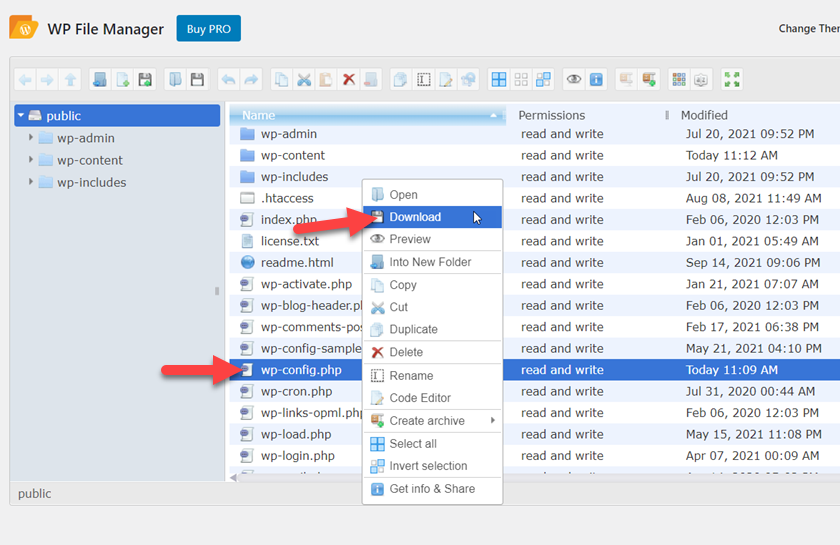Image resolution: width=840 pixels, height=545 pixels.
Task: Choose Cut from context menu
Action: pos(432,307)
